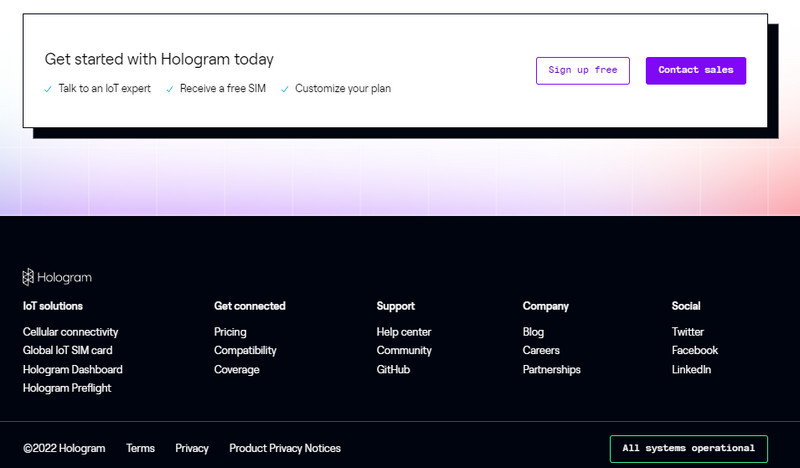View the Pricing page

(x=230, y=332)
